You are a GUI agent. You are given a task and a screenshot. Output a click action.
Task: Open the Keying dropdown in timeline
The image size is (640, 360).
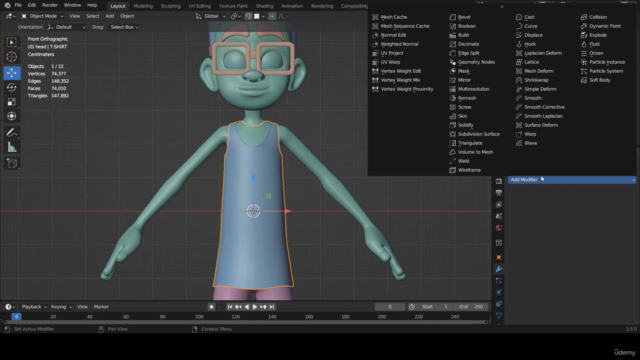[61, 307]
